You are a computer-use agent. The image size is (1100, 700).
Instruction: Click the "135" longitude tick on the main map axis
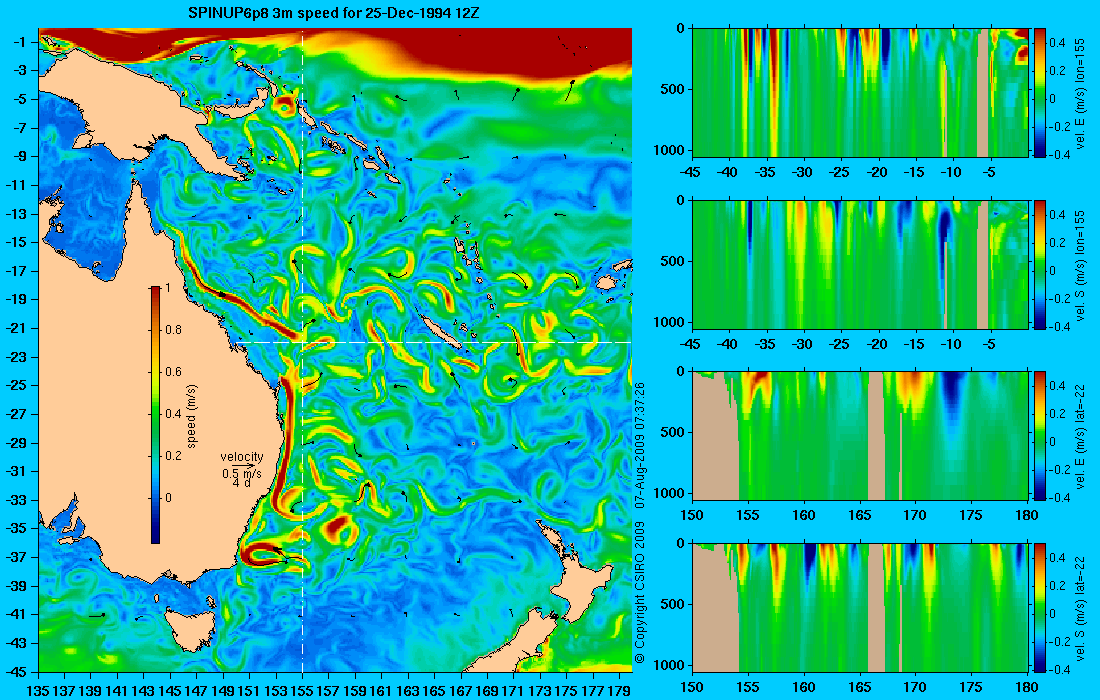pyautogui.click(x=39, y=690)
